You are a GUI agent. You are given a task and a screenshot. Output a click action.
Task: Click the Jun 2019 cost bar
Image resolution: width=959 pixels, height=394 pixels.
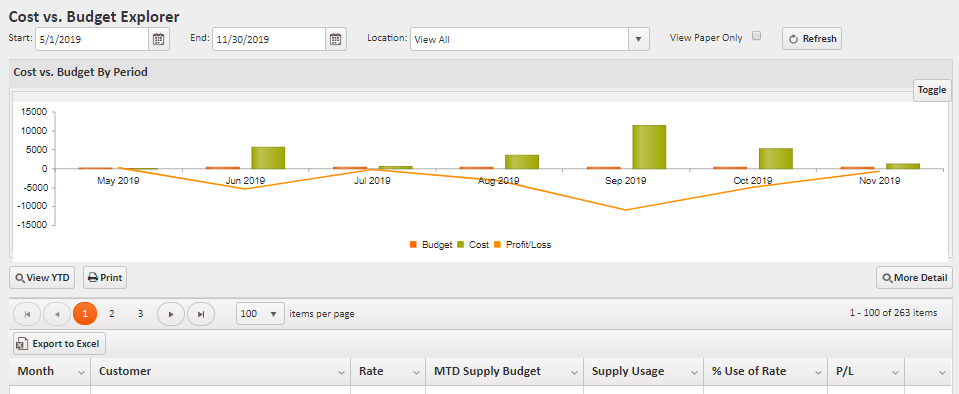268,158
